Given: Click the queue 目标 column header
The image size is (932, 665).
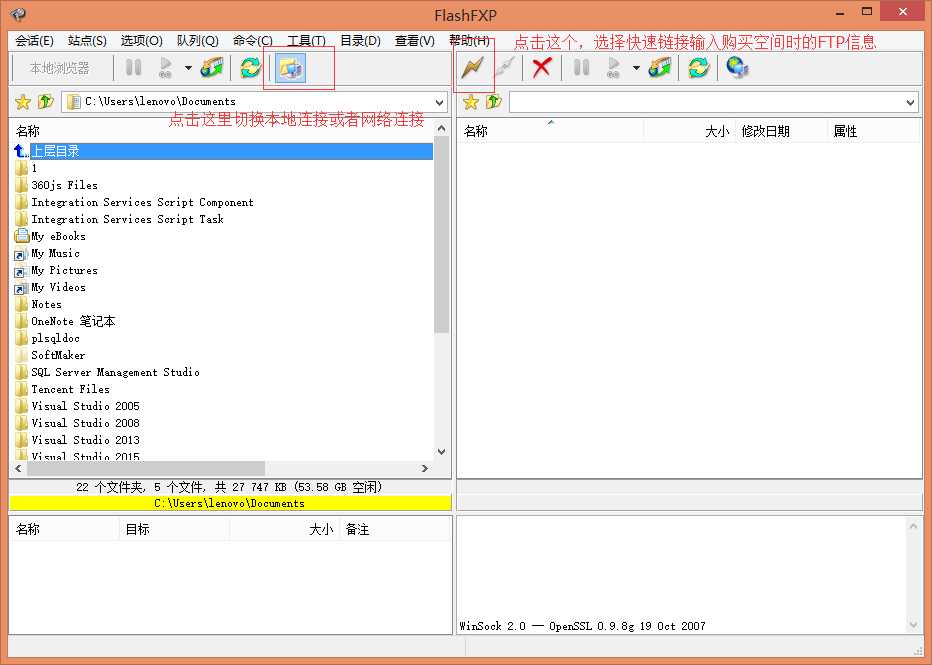Looking at the screenshot, I should point(174,529).
